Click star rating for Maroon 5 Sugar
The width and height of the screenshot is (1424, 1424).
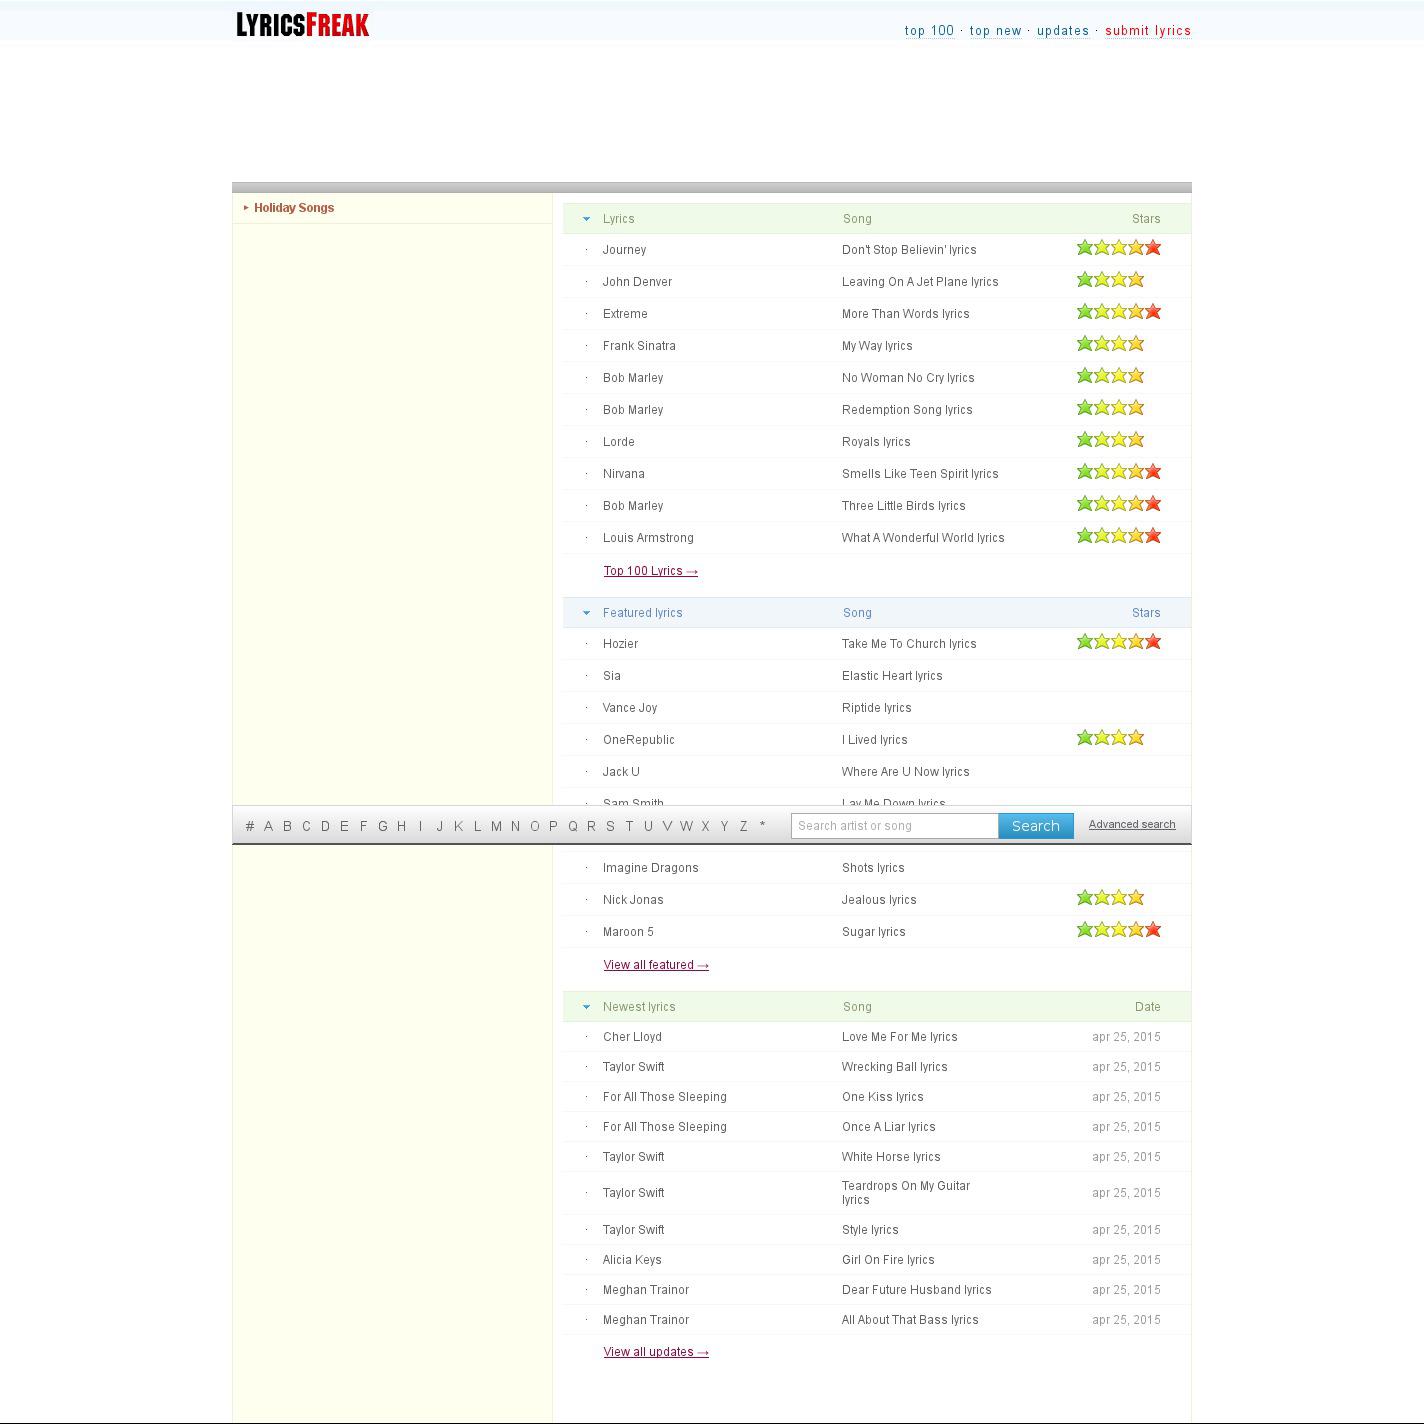1118,930
